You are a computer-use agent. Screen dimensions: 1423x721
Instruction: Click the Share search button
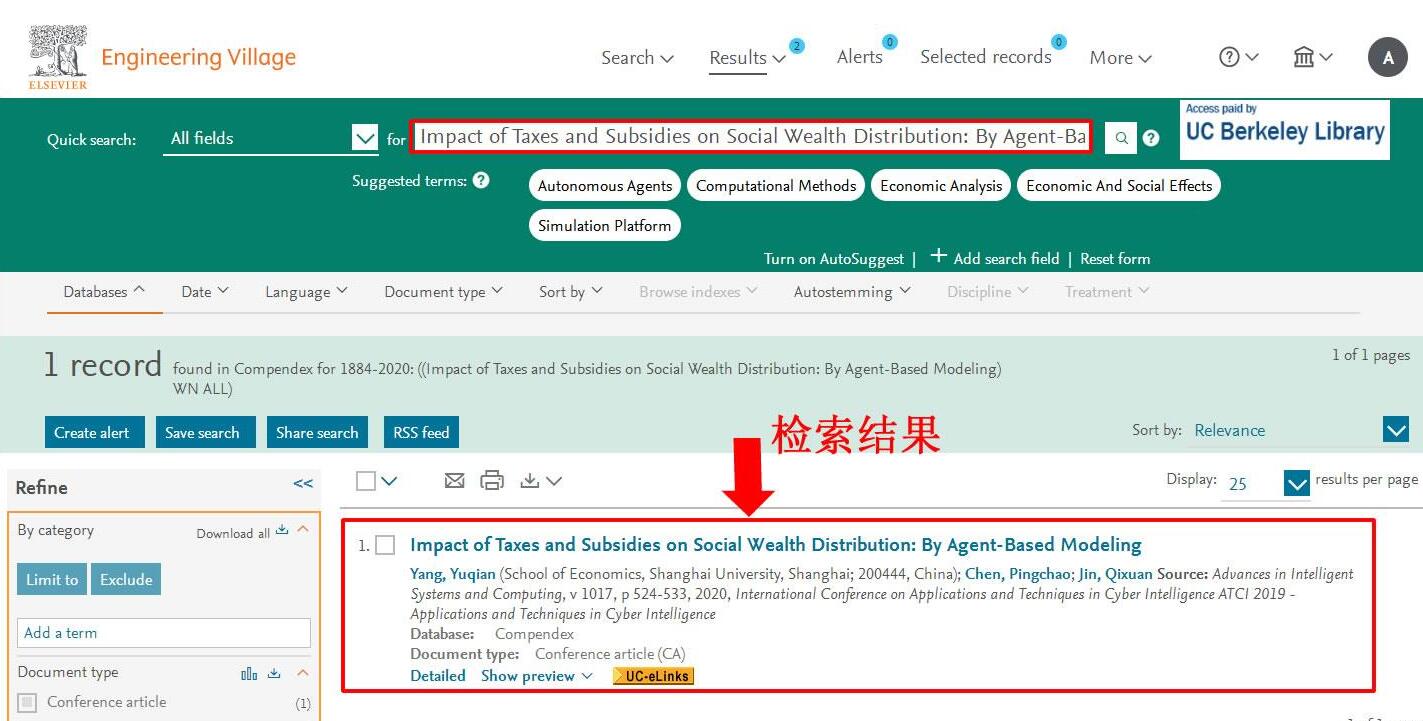317,432
